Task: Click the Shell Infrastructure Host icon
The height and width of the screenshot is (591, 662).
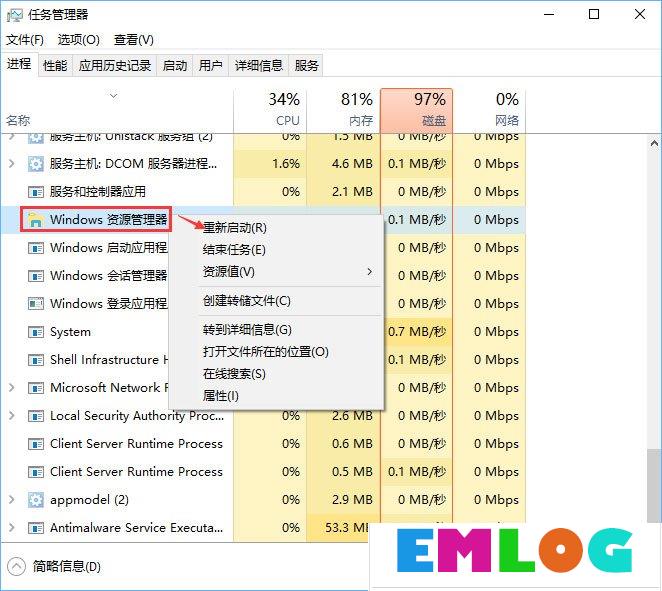Action: [35, 360]
